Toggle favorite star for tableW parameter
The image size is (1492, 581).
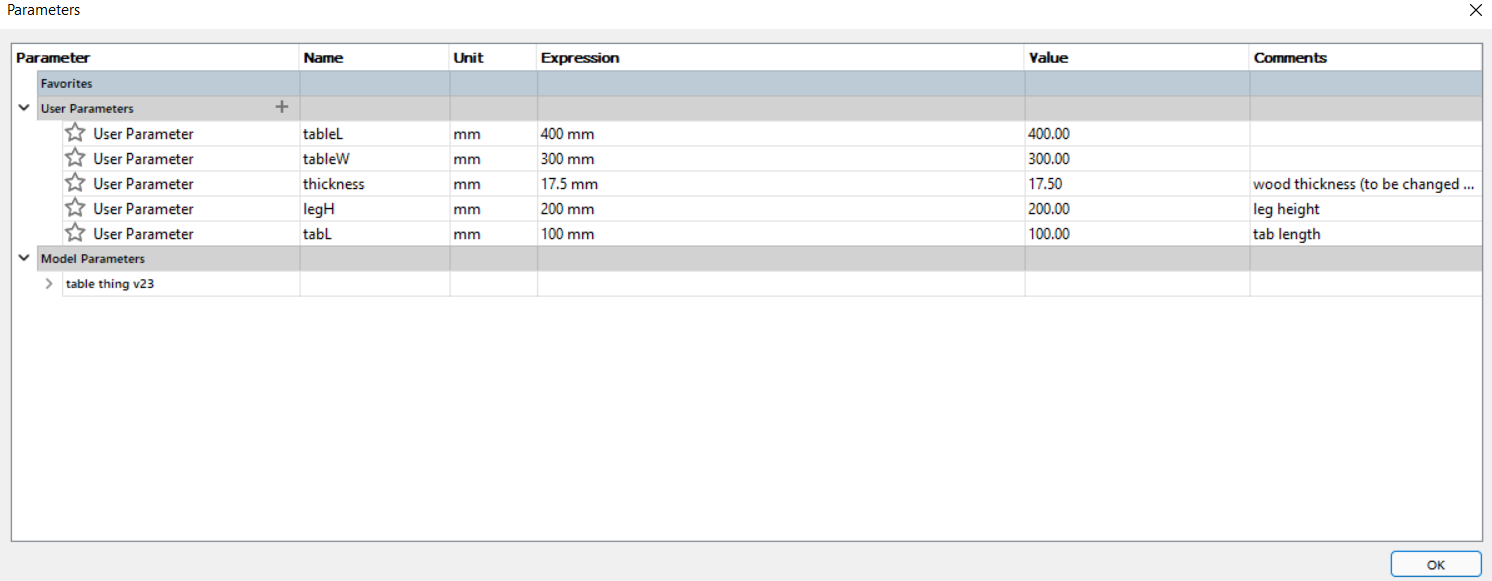click(75, 158)
